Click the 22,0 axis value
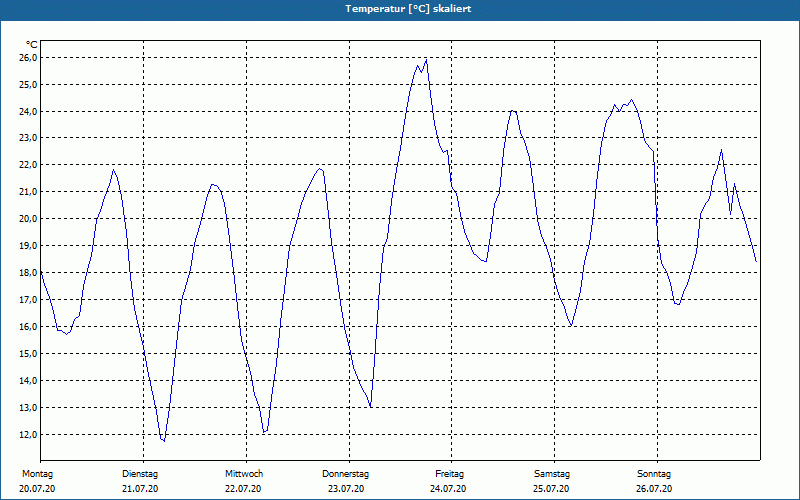The width and height of the screenshot is (800, 500). tap(28, 165)
